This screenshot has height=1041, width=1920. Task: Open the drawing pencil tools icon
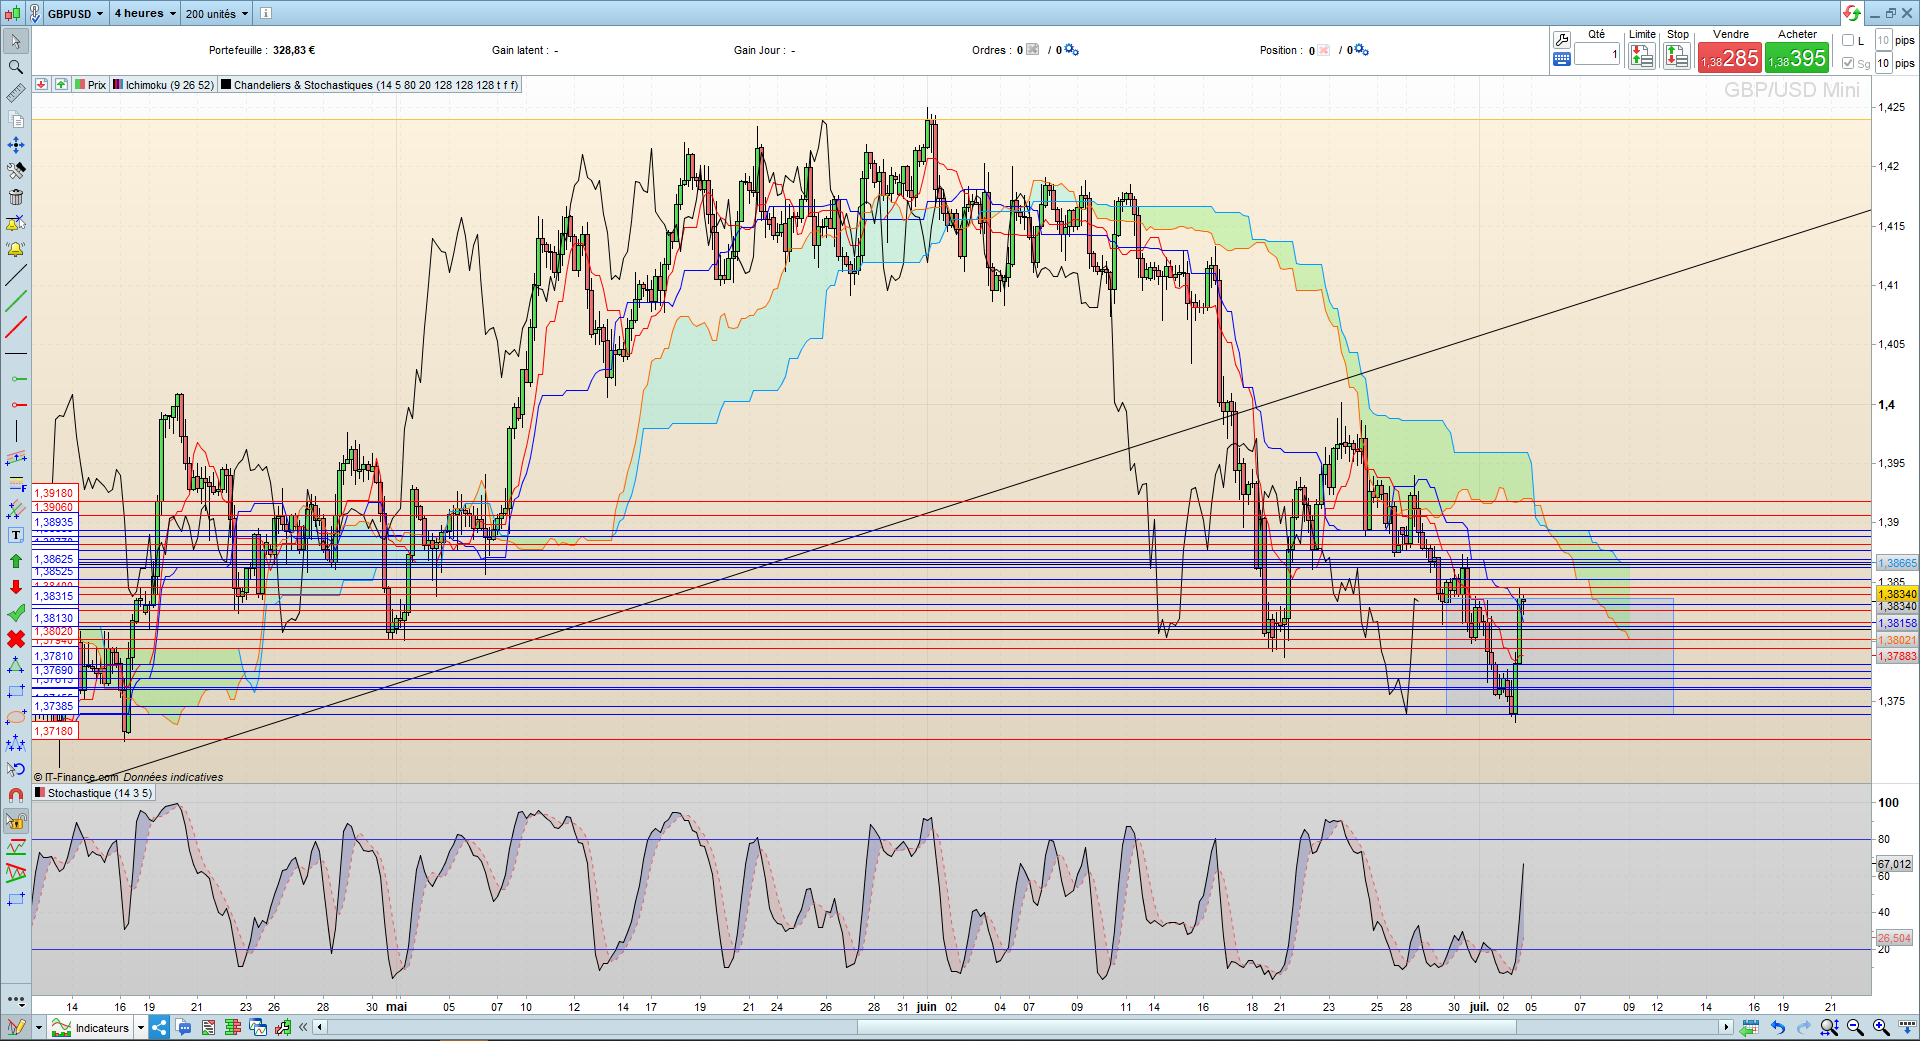click(16, 1027)
